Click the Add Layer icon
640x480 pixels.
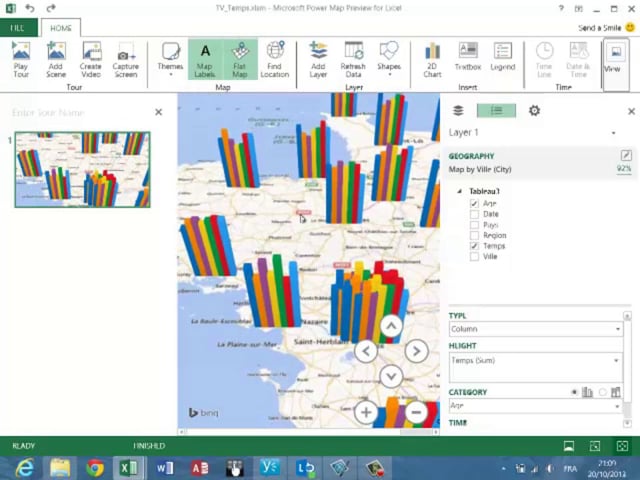pyautogui.click(x=318, y=60)
